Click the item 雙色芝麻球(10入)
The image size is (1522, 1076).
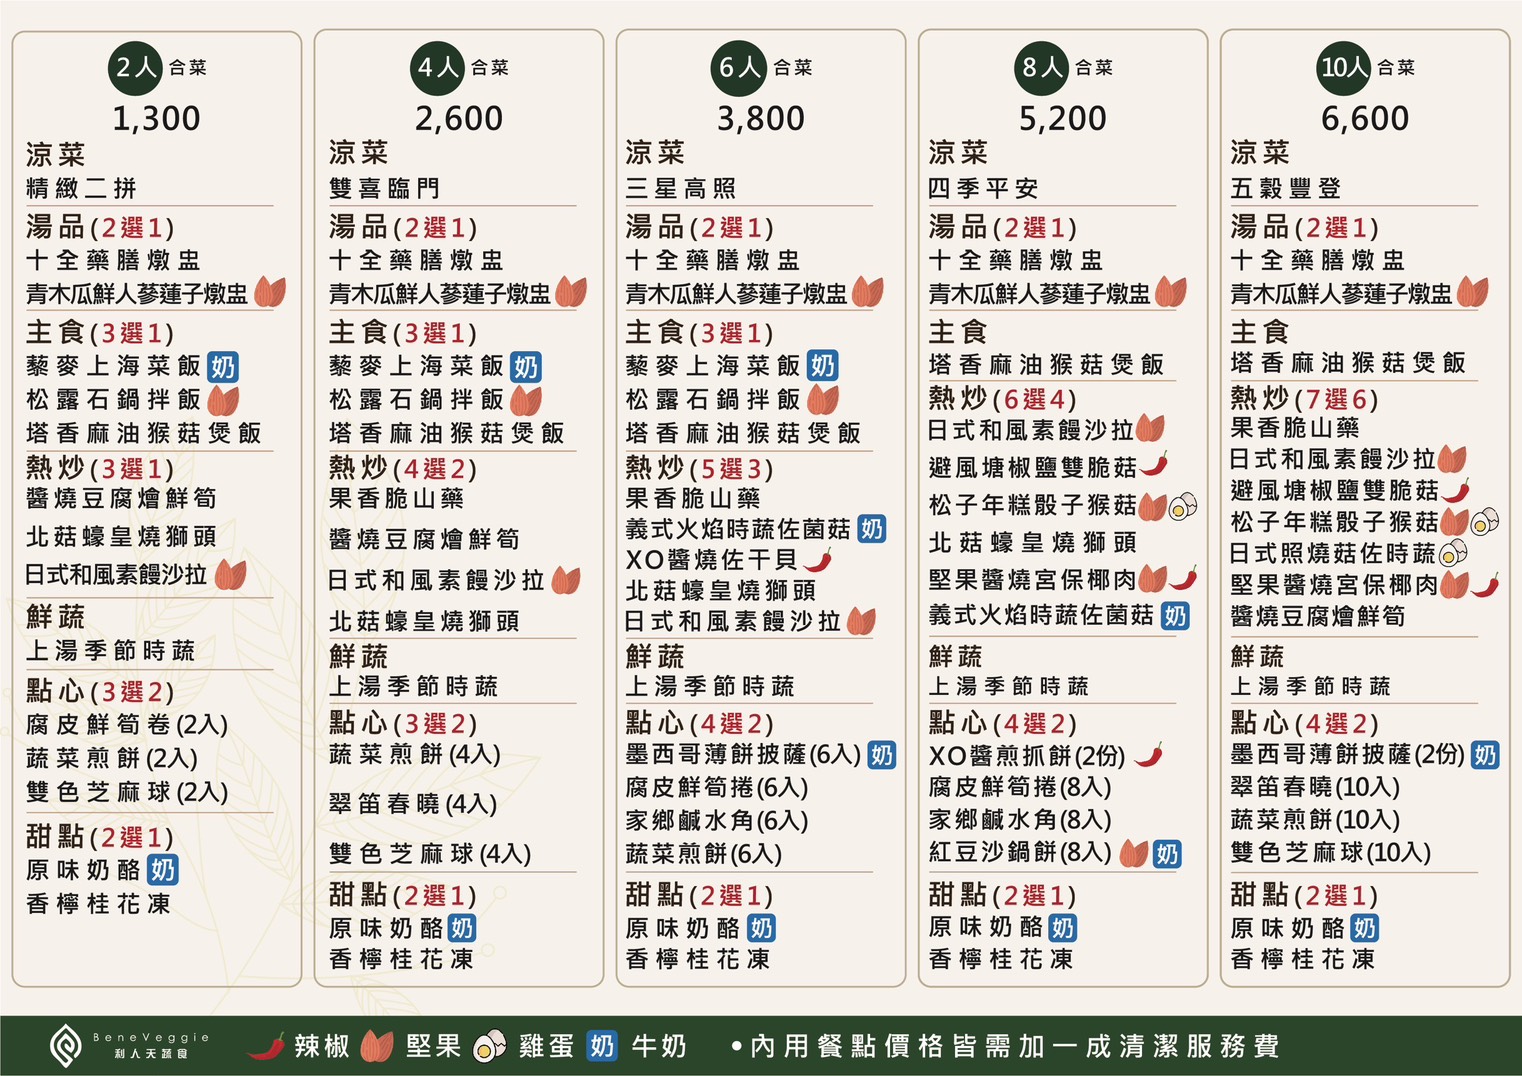[1331, 853]
